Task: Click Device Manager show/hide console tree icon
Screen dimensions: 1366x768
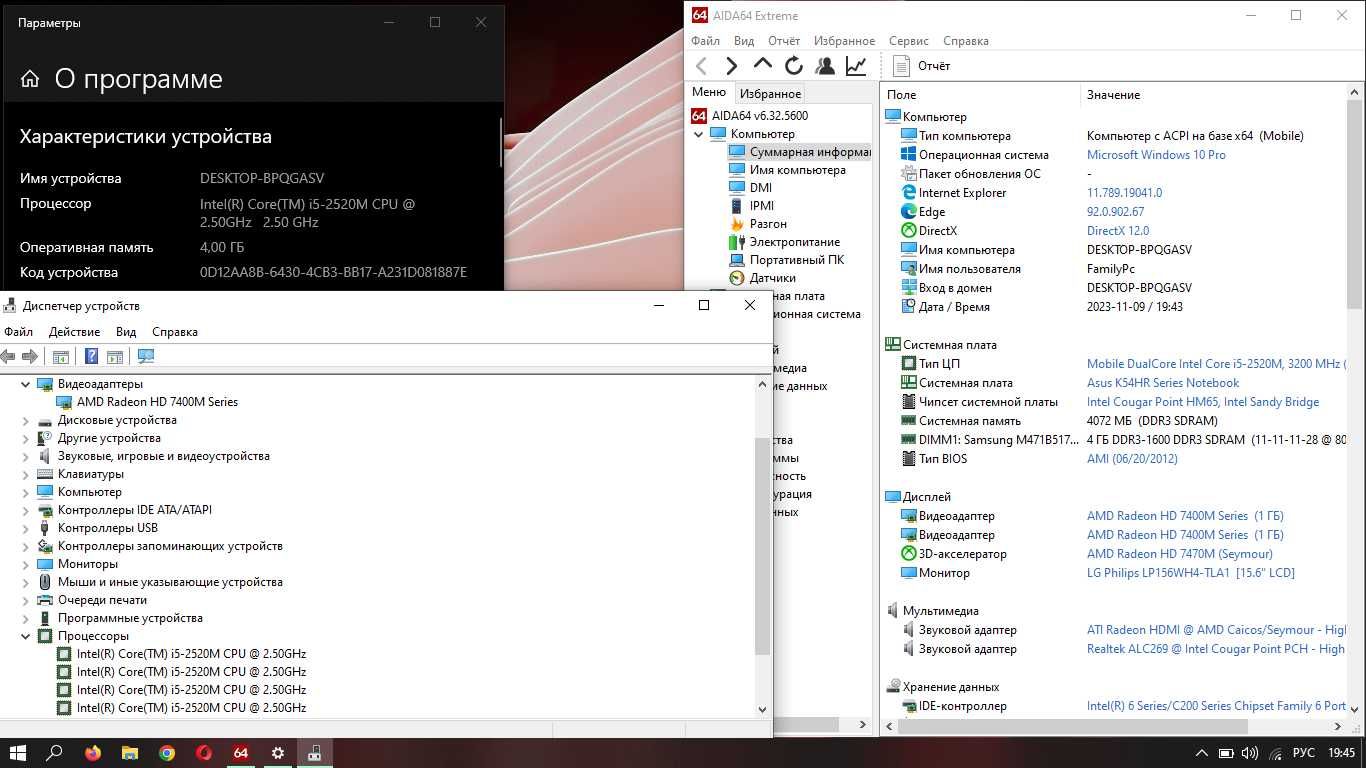Action: tap(60, 356)
